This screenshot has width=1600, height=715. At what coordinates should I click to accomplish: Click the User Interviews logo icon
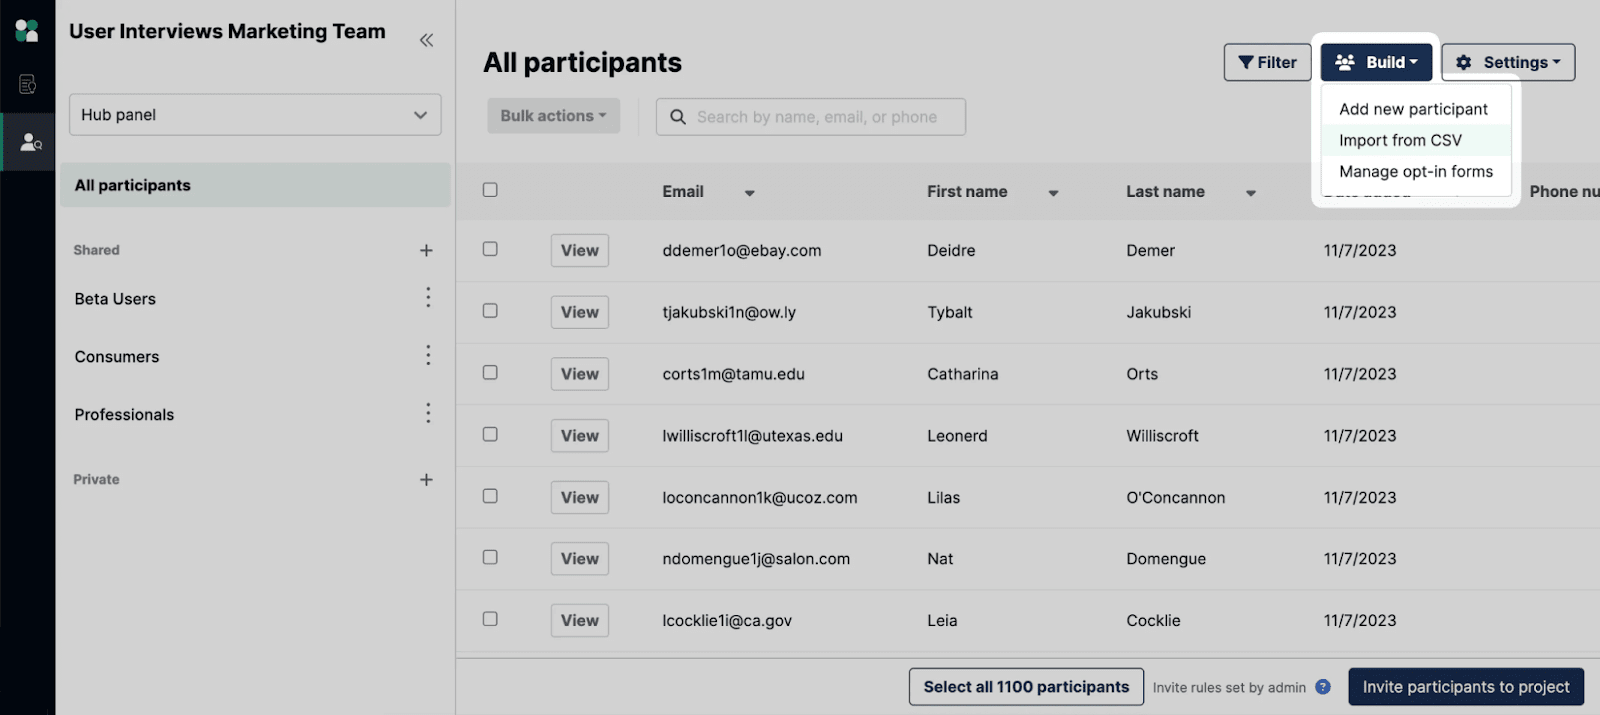point(27,31)
